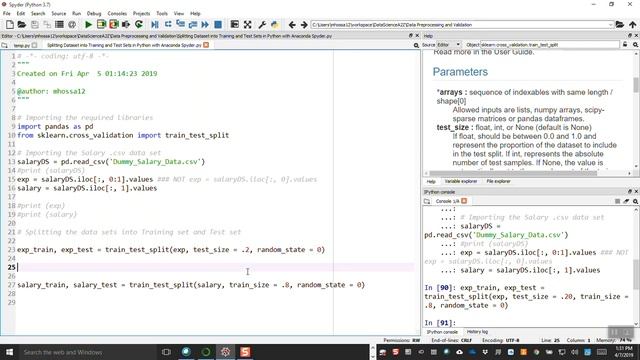
Task: Switch to File explorer tab
Action: pyautogui.click(x=498, y=181)
